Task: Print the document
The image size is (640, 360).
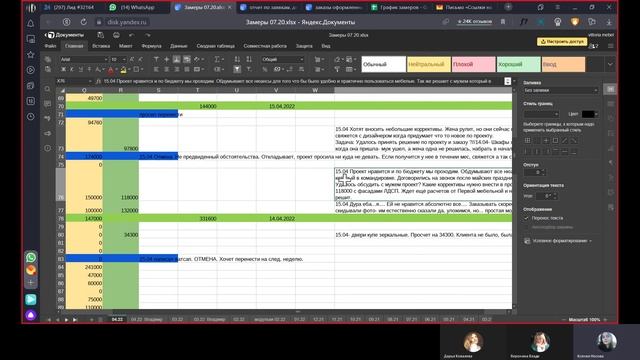Action: pyautogui.click(x=116, y=35)
